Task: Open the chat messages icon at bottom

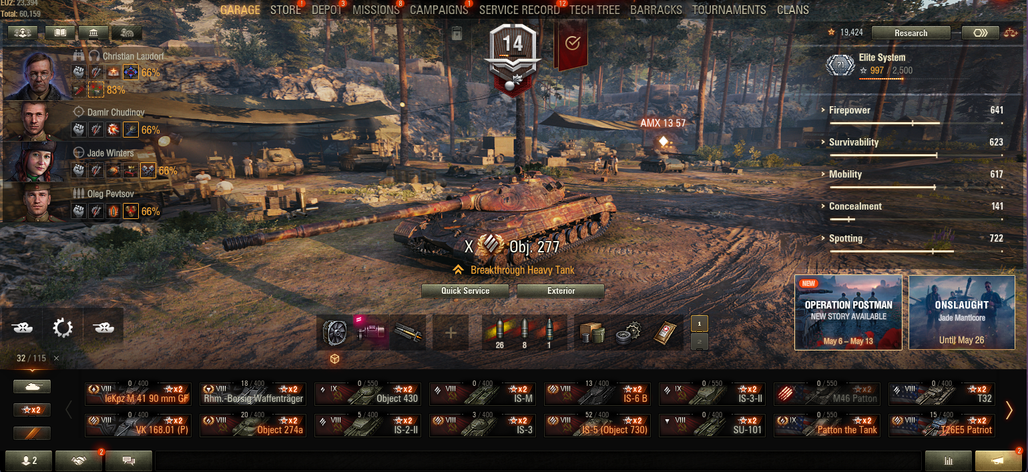Action: [128, 462]
